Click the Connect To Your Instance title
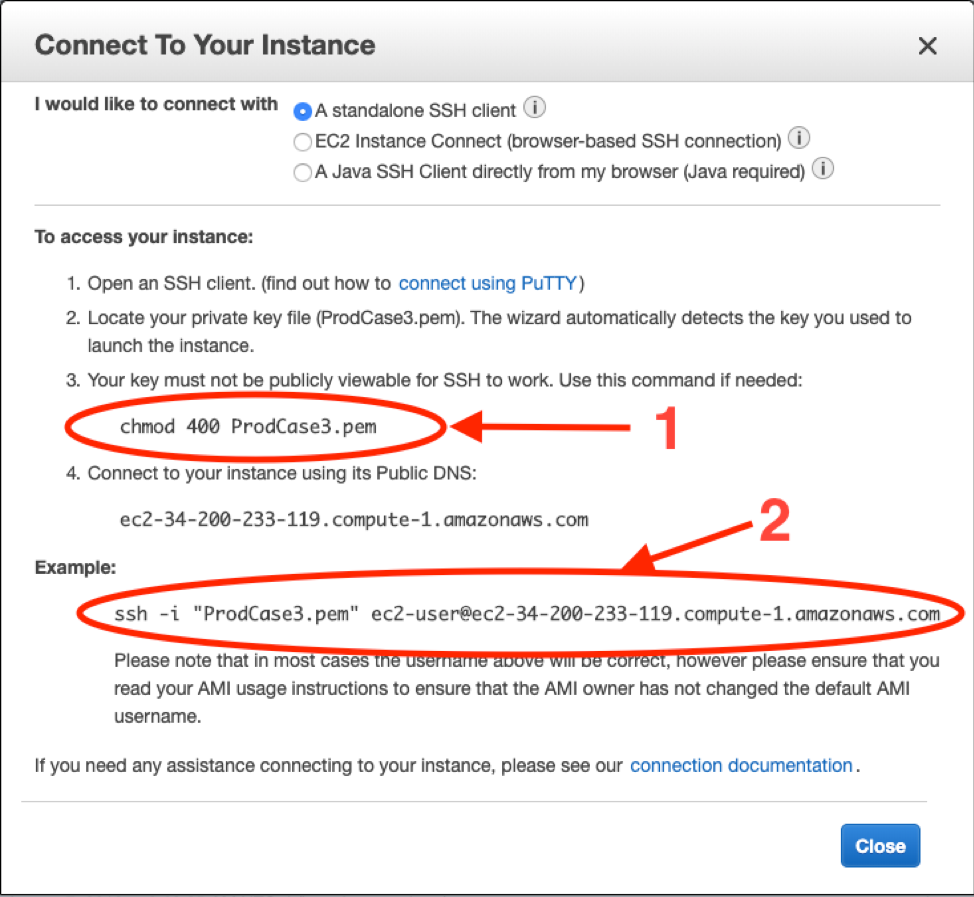974x897 pixels. pyautogui.click(x=205, y=45)
